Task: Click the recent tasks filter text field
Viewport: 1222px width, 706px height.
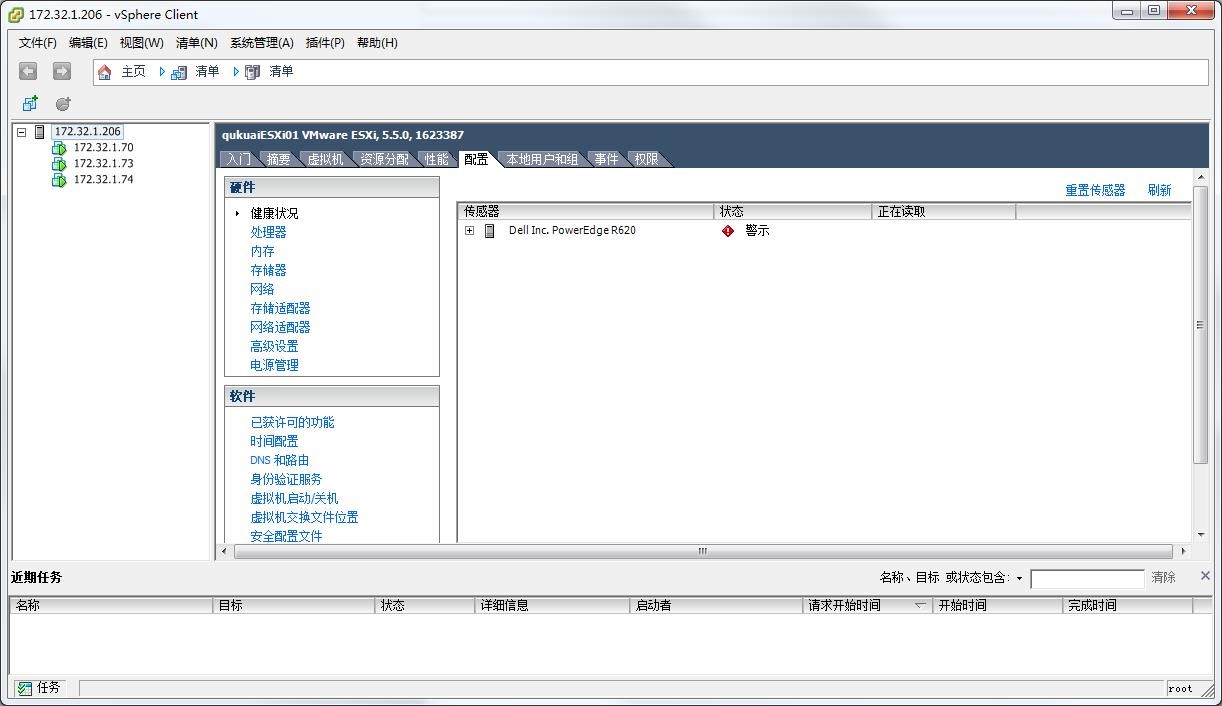Action: [x=1087, y=579]
